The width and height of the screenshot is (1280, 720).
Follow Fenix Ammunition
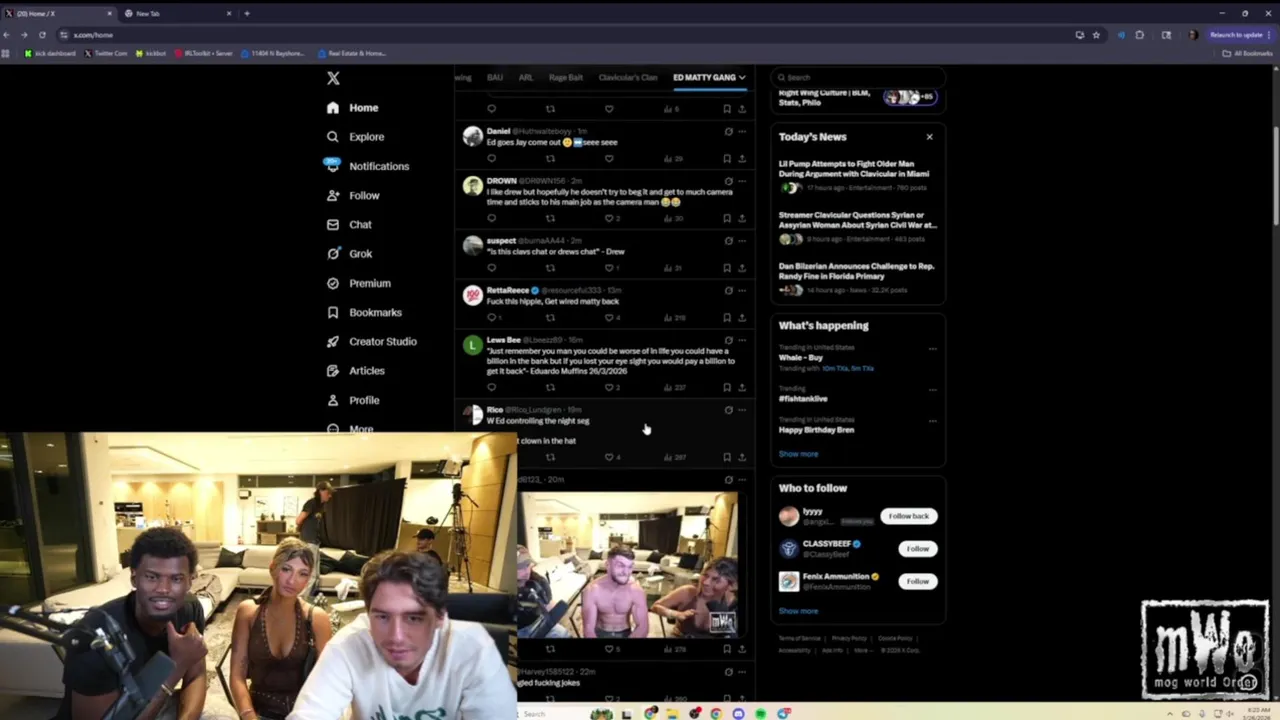tap(917, 581)
